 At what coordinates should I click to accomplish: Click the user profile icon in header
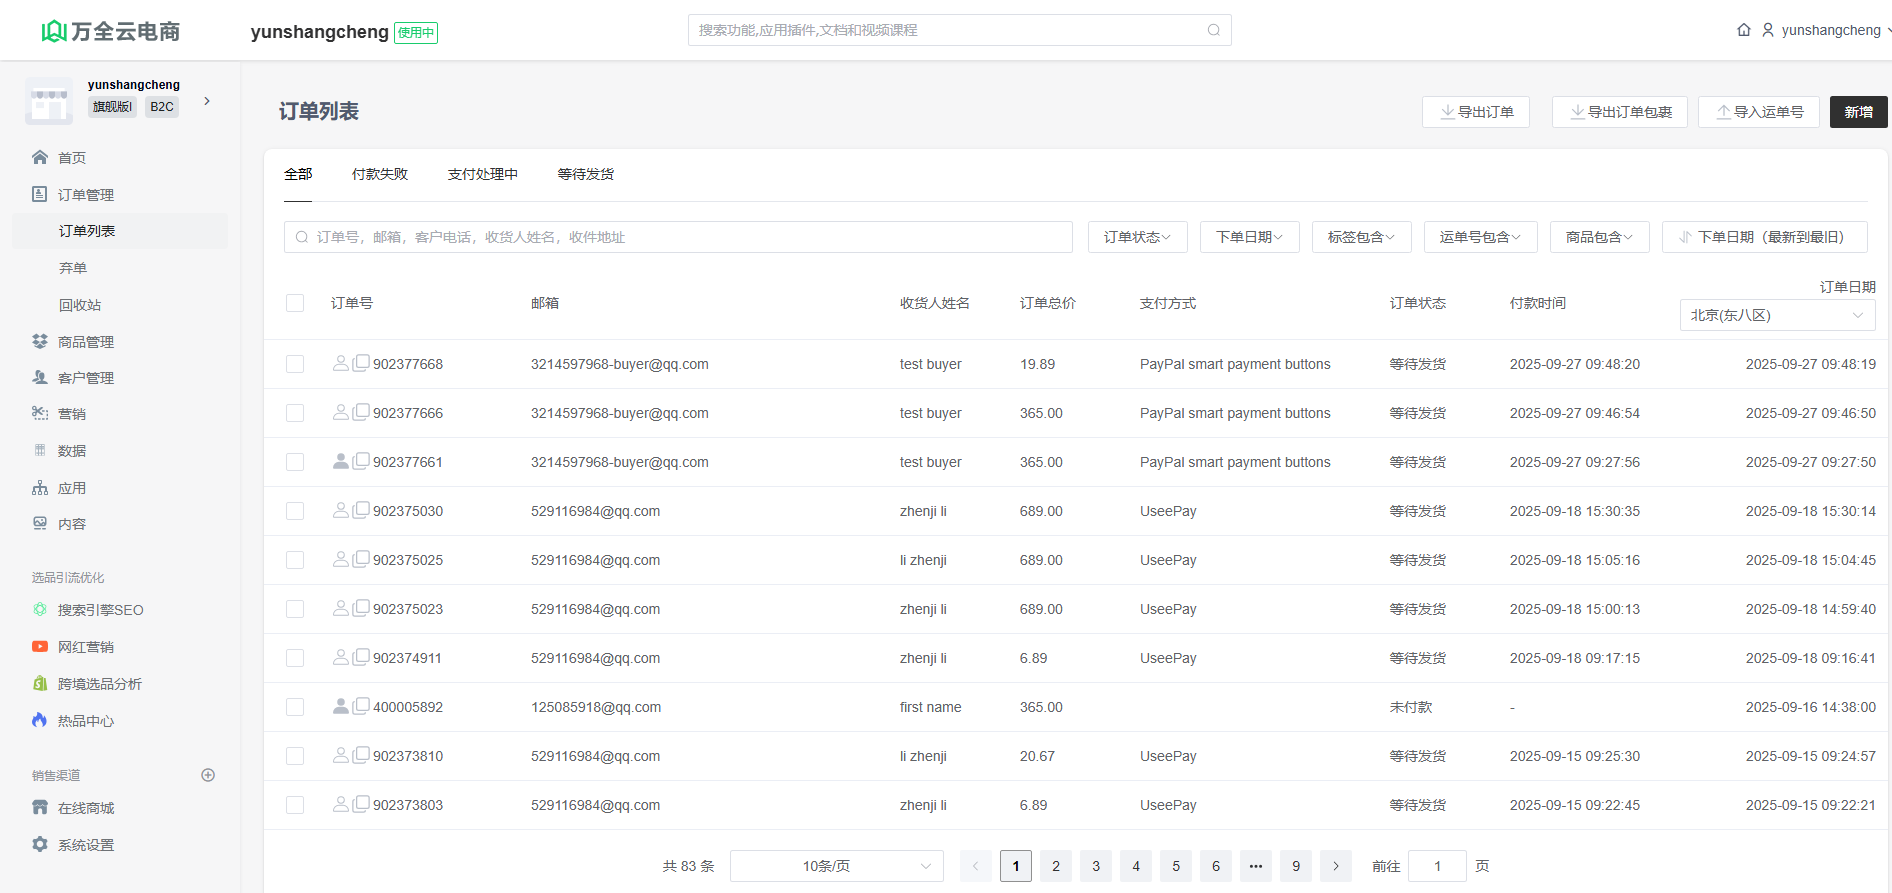click(x=1768, y=30)
